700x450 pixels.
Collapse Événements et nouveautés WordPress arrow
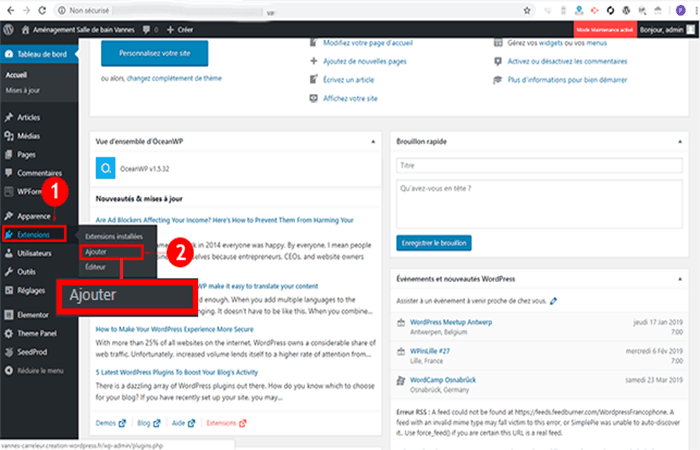tap(680, 279)
